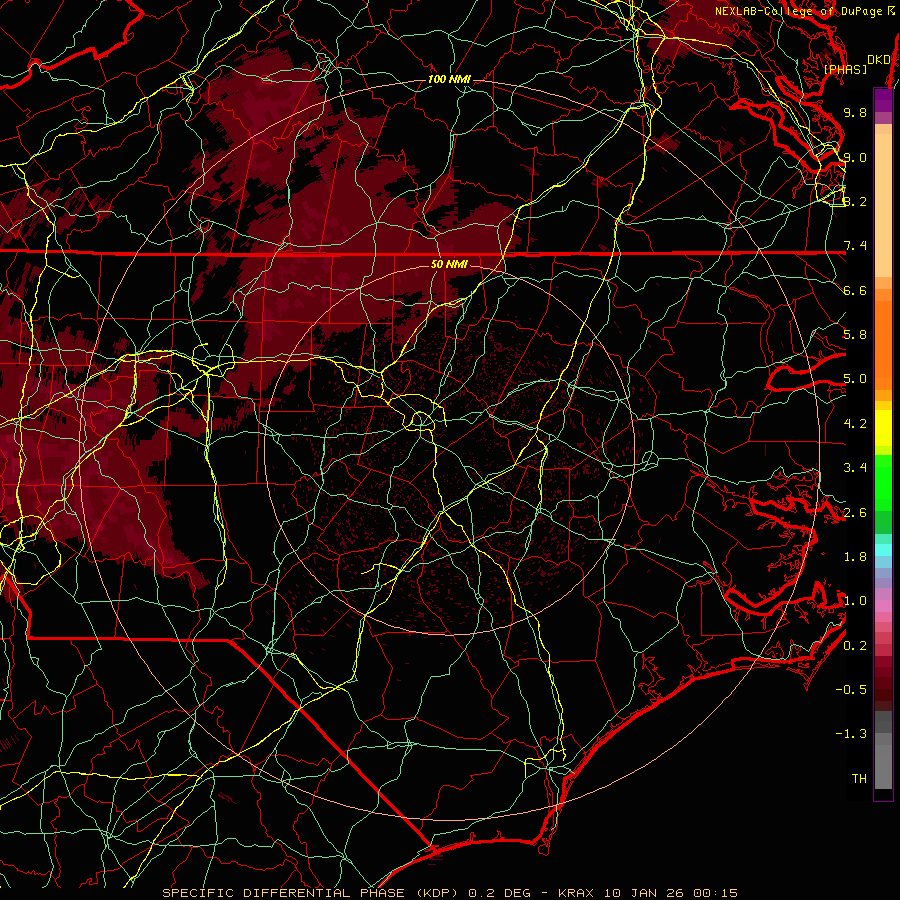Screen dimensions: 900x900
Task: Click the 4.2 value on color scale
Action: point(855,424)
